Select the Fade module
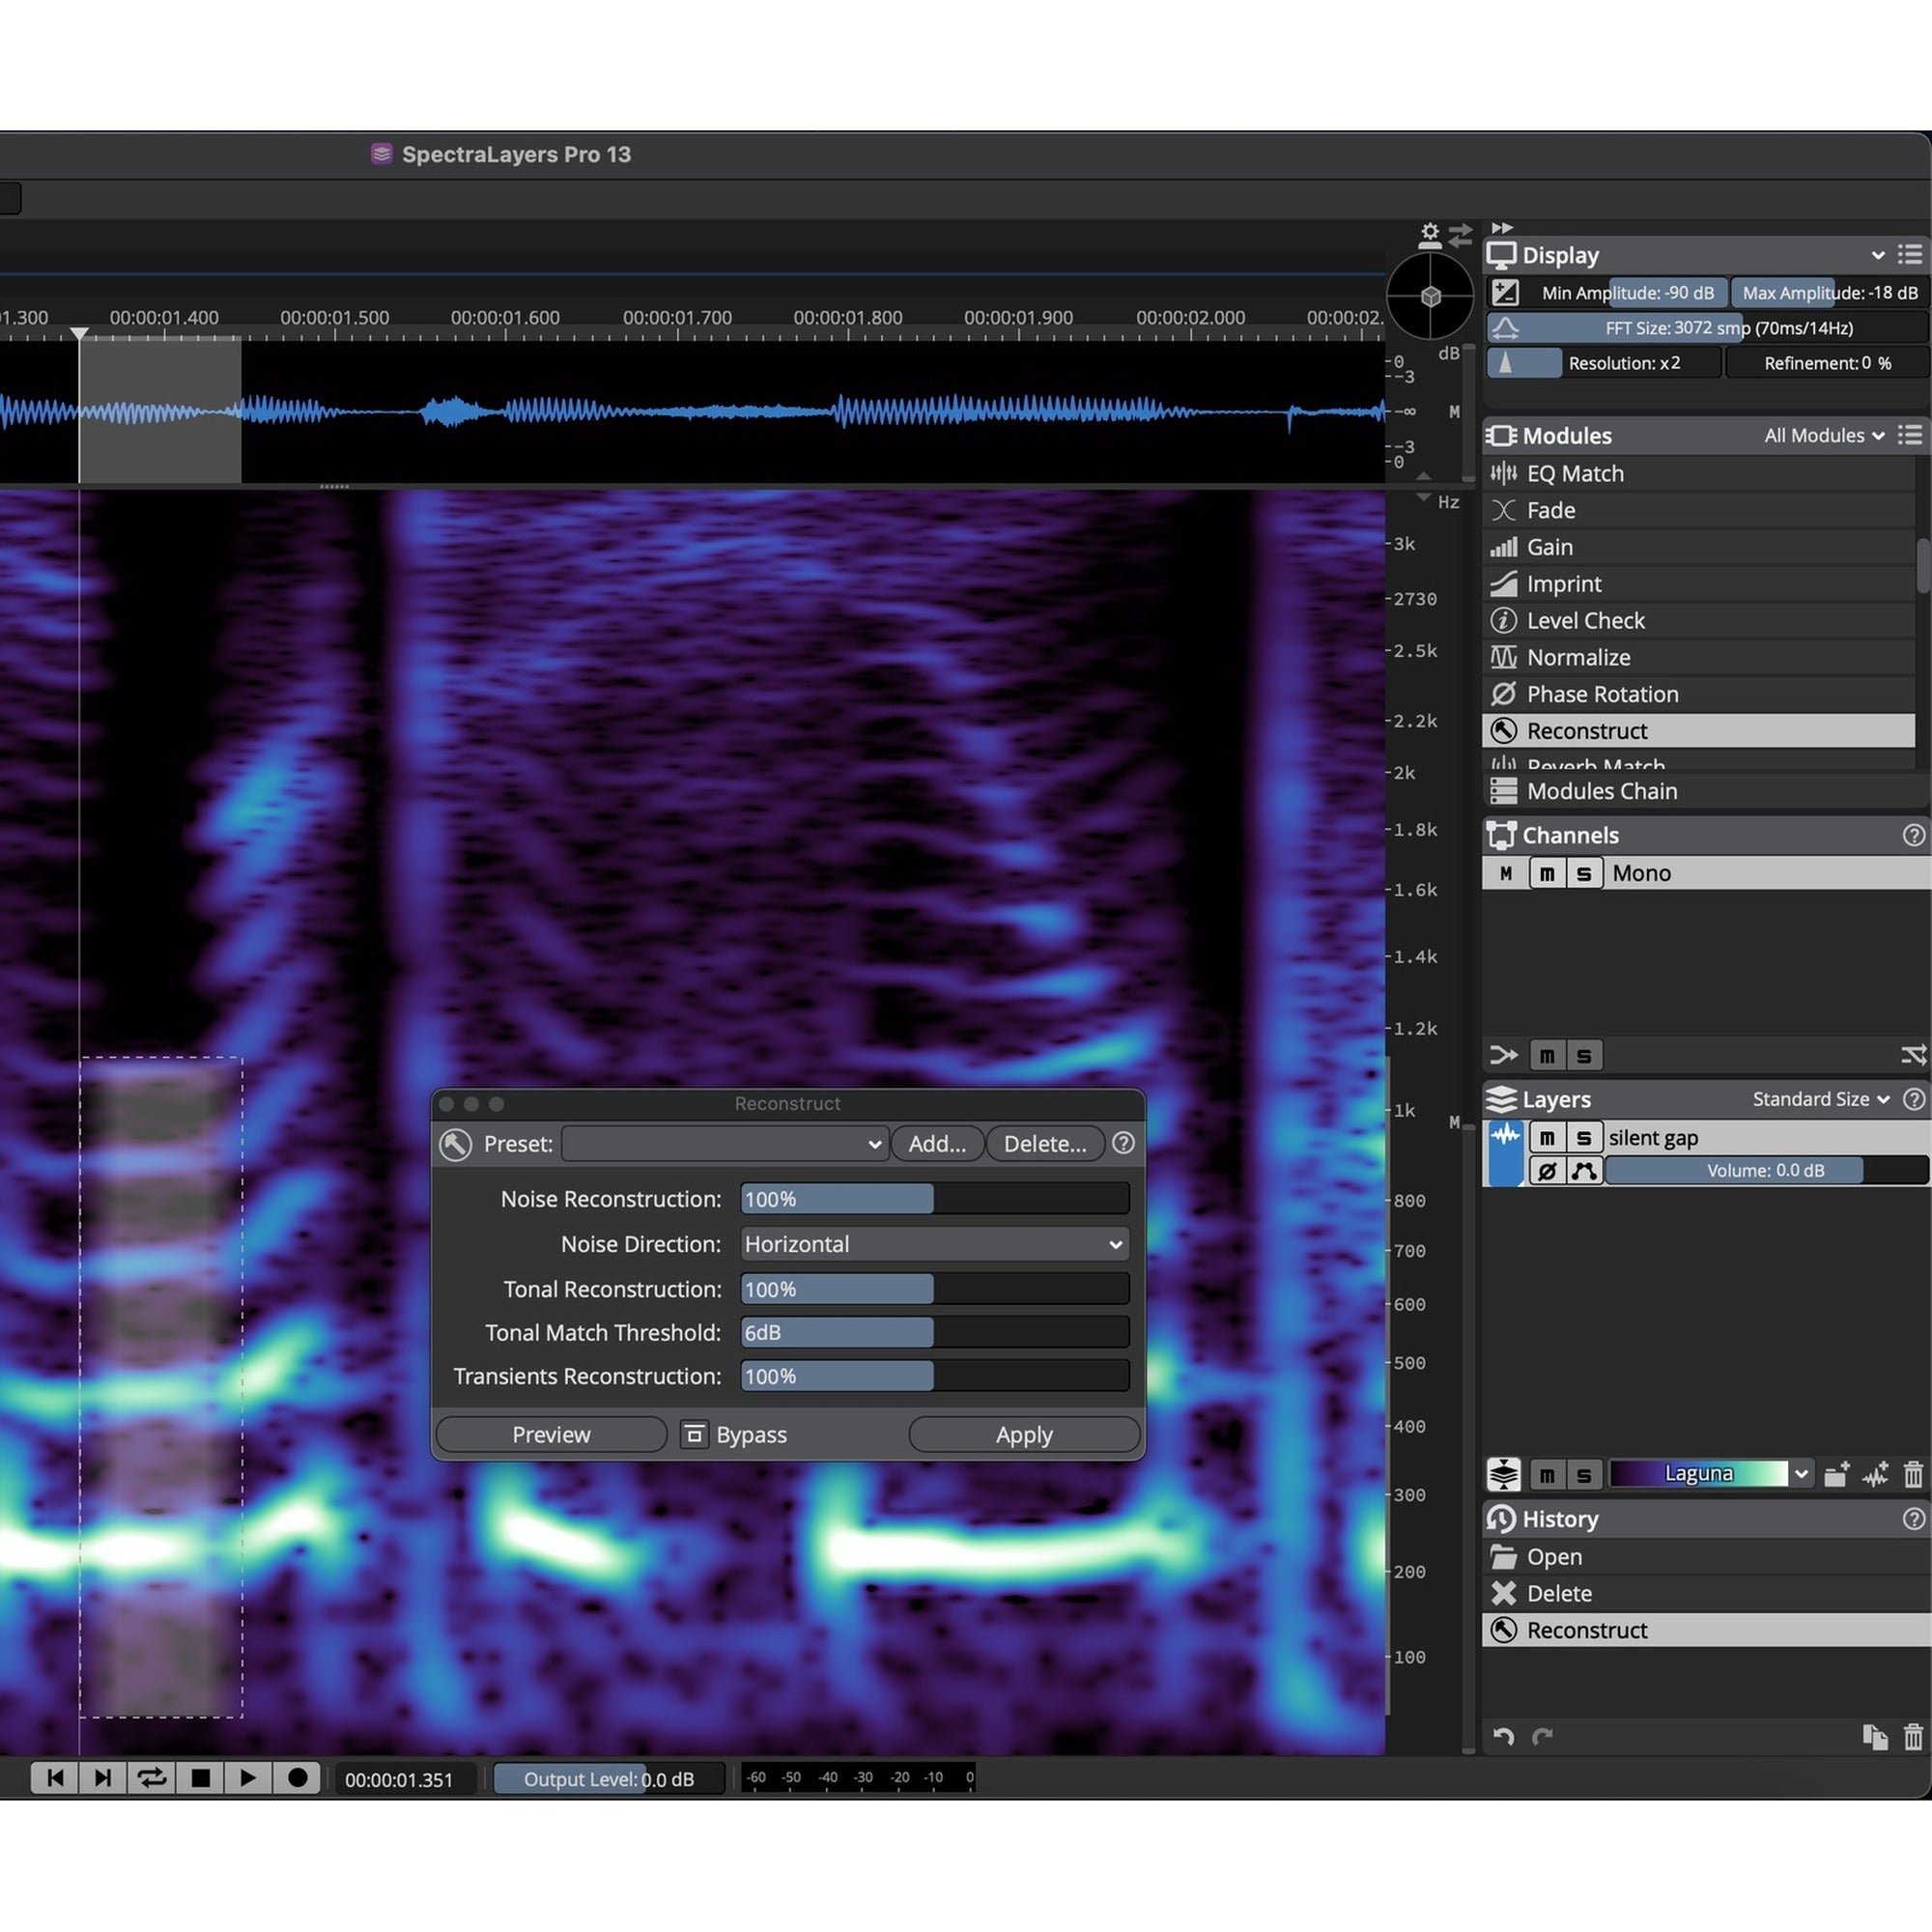Screen dimensions: 1932x1932 coord(1698,511)
